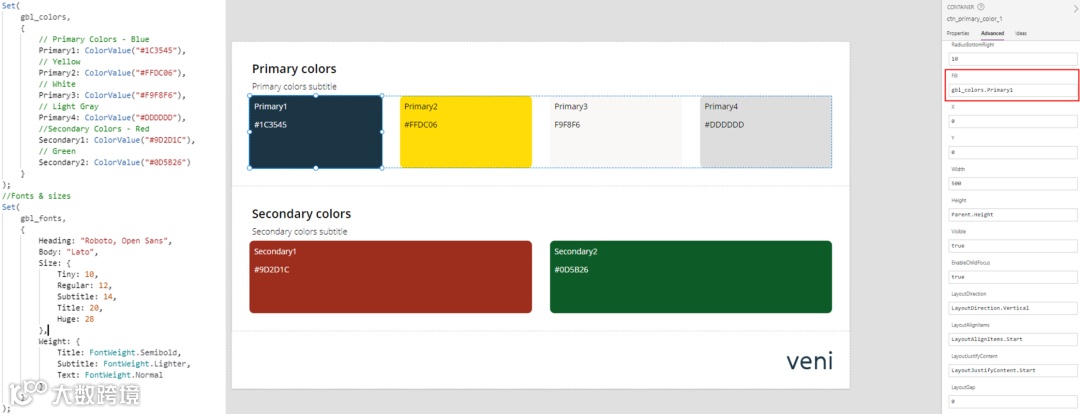Click the Primary colors heading
1080x414 pixels.
pos(294,69)
